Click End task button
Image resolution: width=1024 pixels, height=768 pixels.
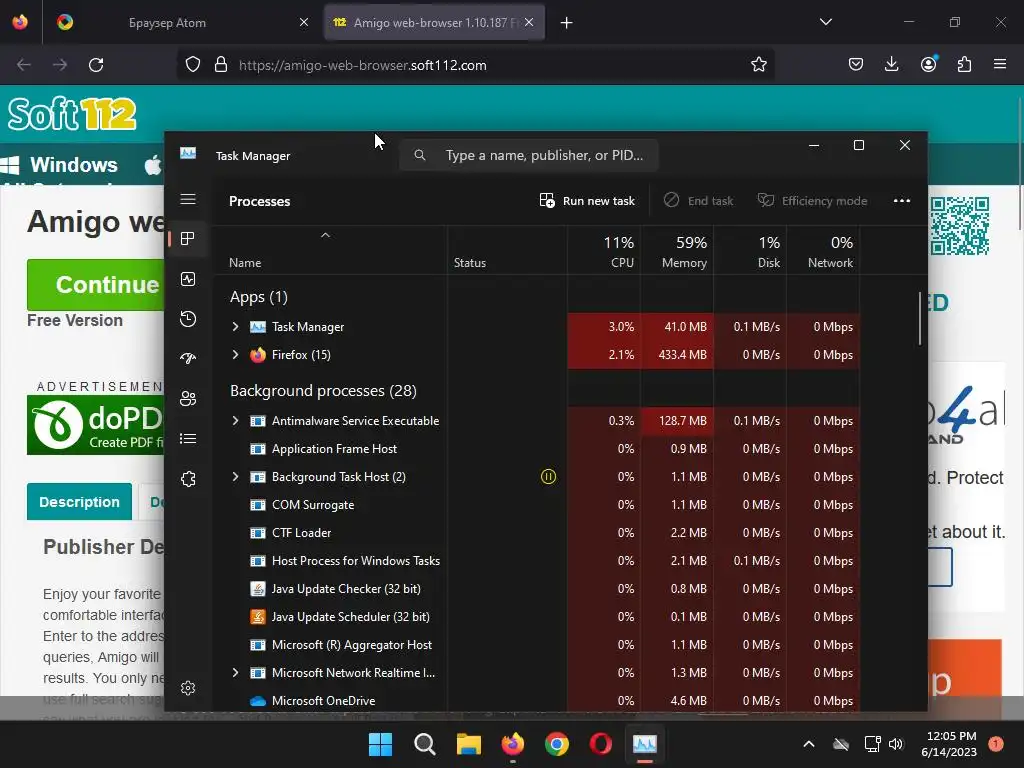(x=698, y=200)
